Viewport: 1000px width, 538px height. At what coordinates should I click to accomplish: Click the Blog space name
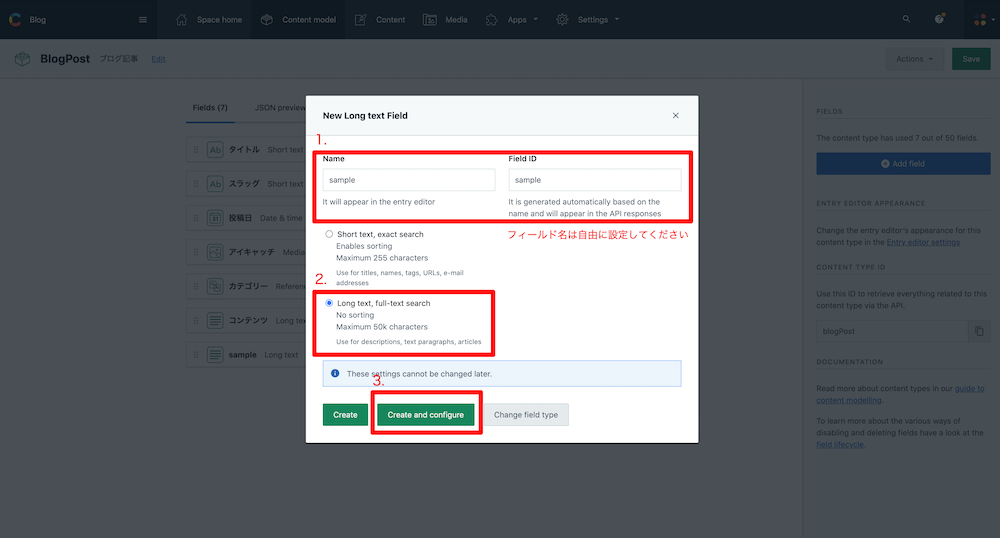point(38,20)
